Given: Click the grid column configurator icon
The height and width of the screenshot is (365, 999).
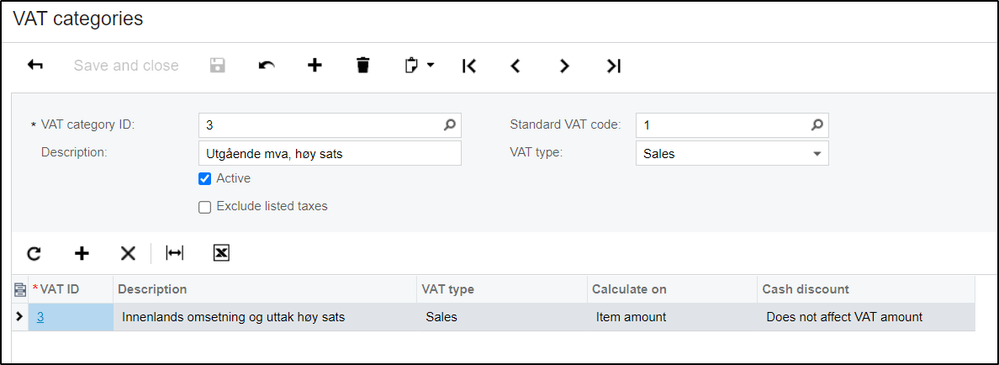Looking at the screenshot, I should coord(20,290).
